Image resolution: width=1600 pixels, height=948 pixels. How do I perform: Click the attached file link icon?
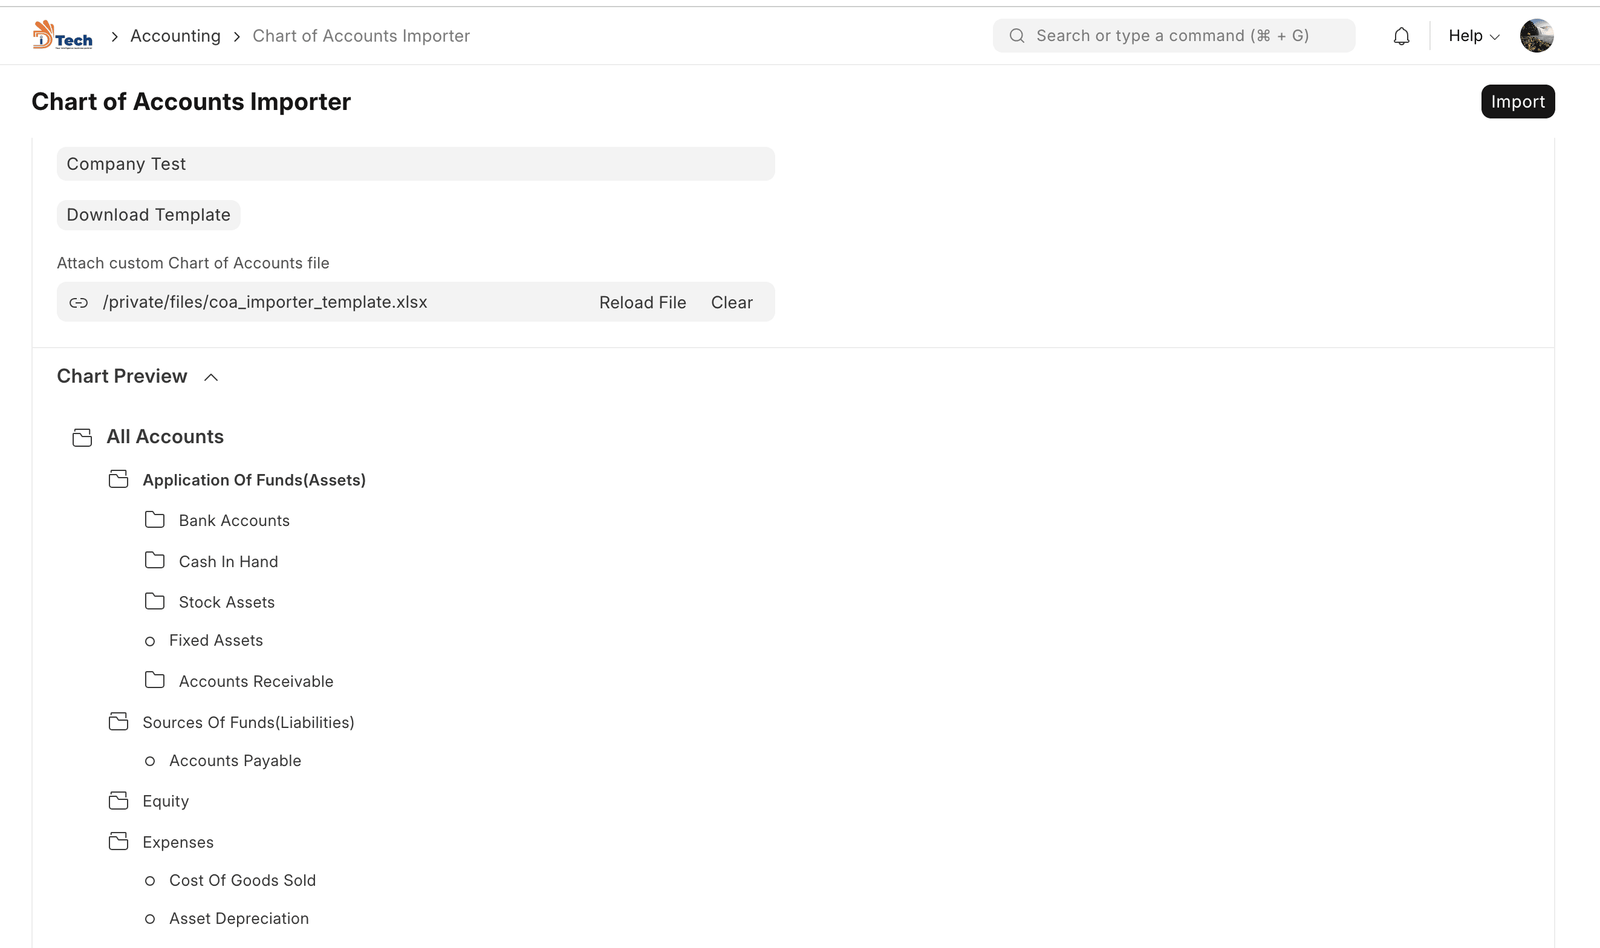click(79, 302)
